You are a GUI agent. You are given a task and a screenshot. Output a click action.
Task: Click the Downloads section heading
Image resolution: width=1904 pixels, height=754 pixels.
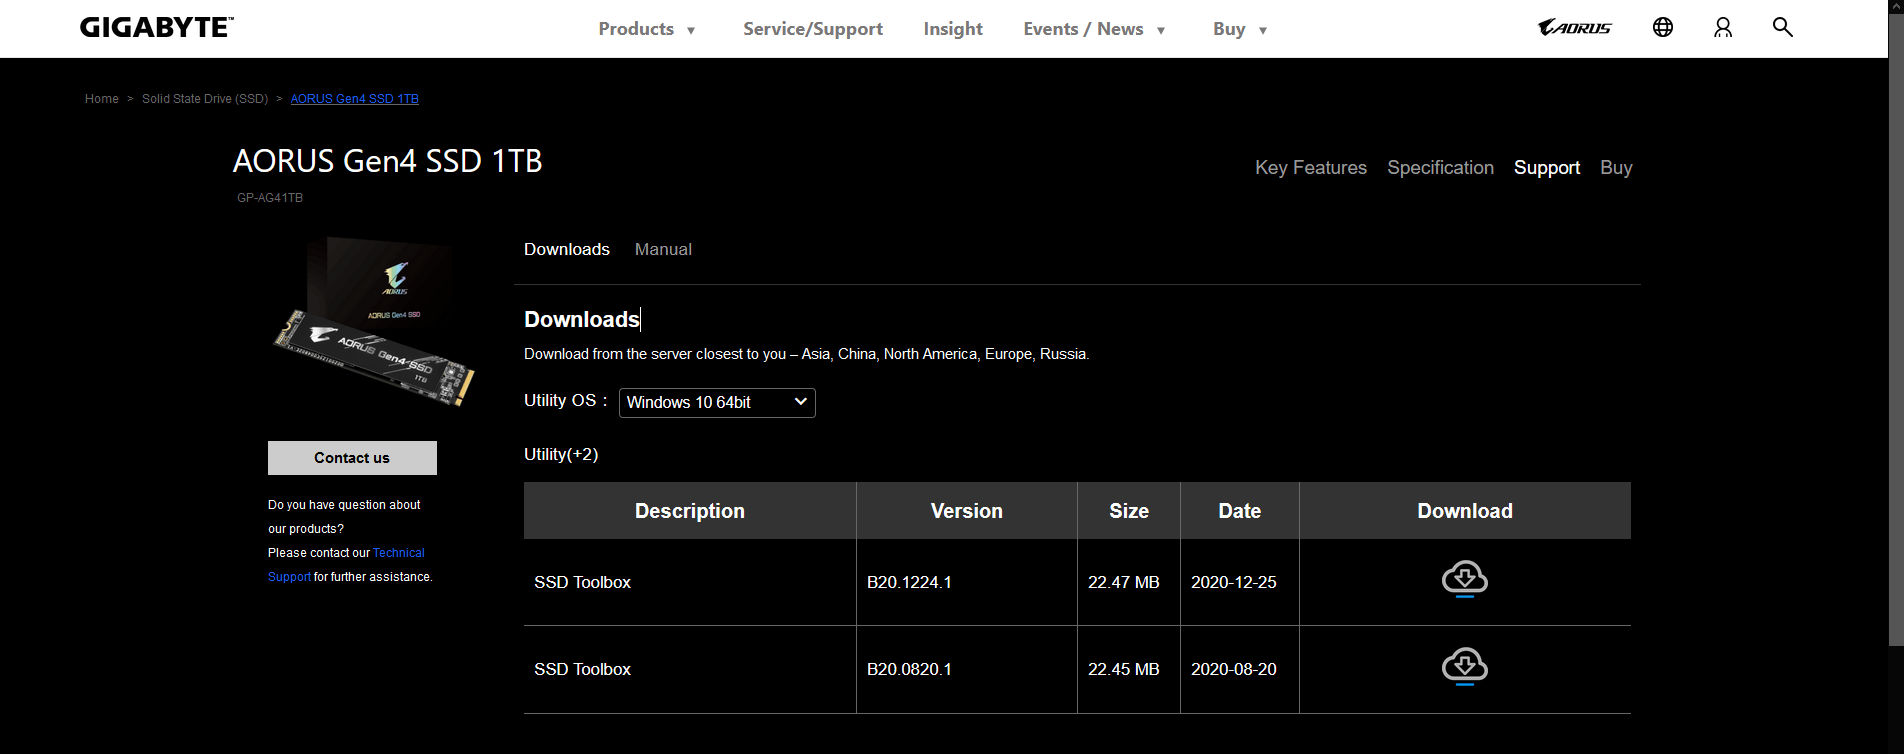click(x=582, y=320)
